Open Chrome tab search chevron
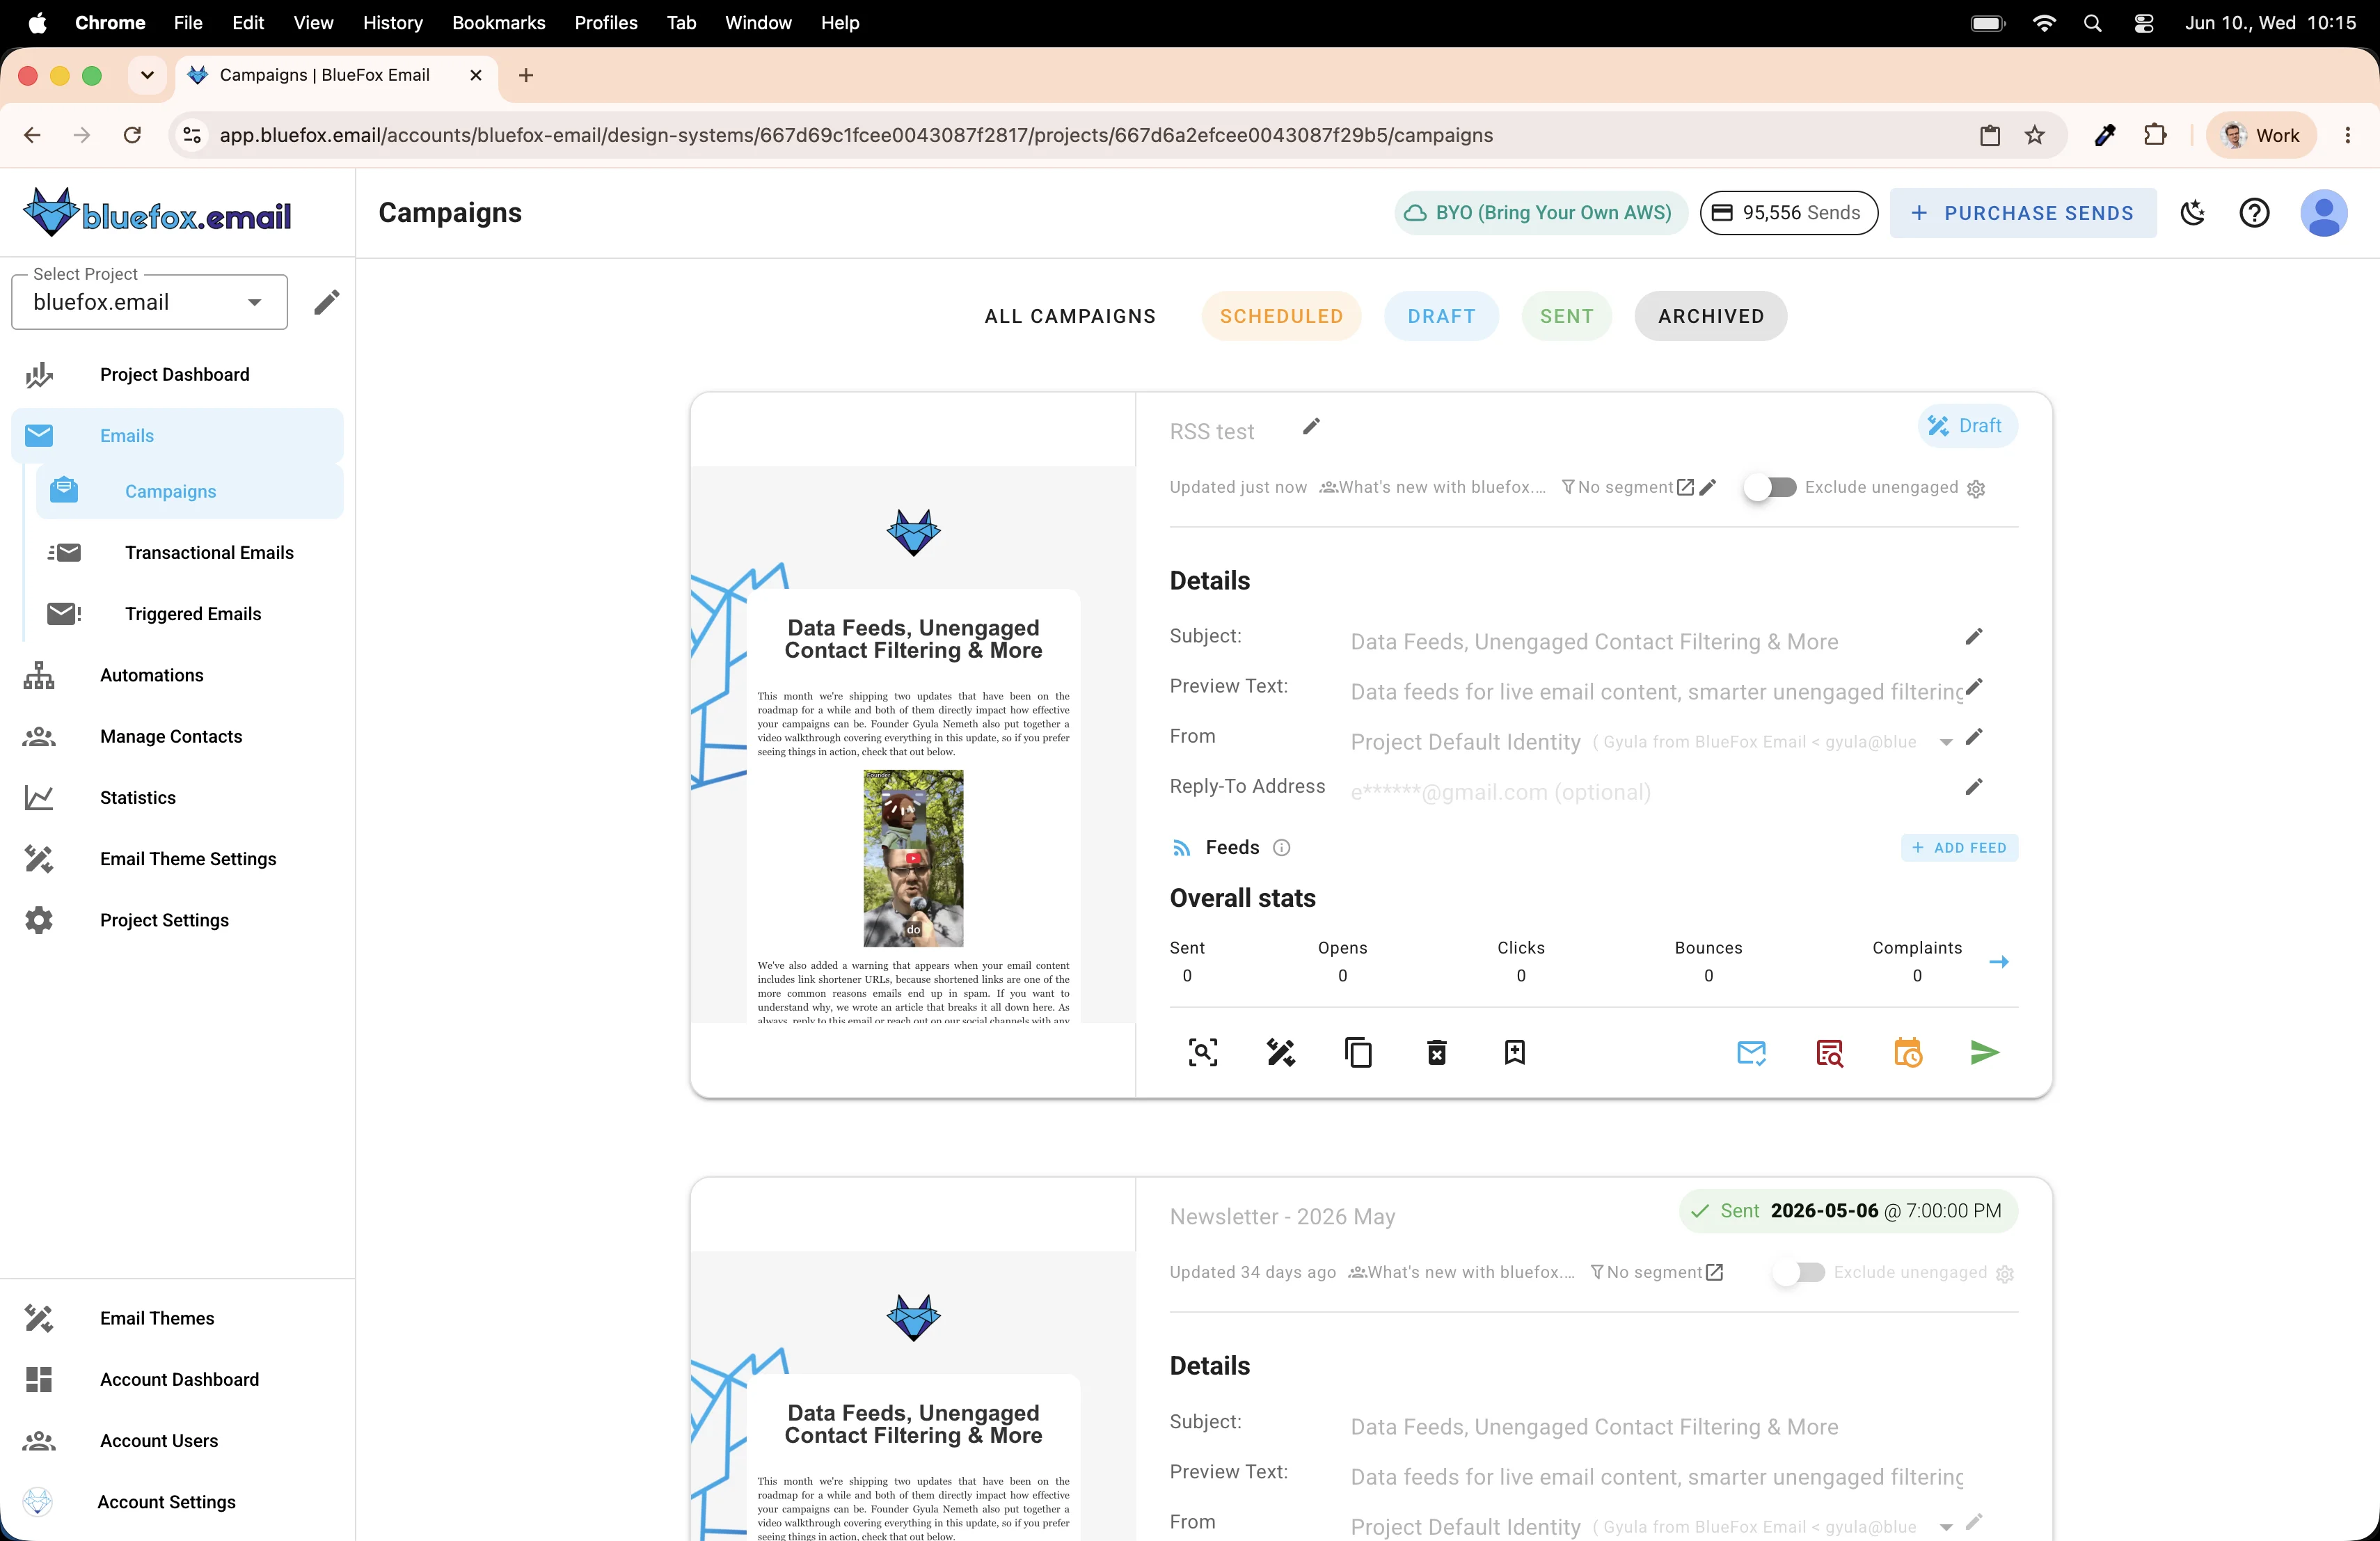The width and height of the screenshot is (2380, 1541). (147, 75)
